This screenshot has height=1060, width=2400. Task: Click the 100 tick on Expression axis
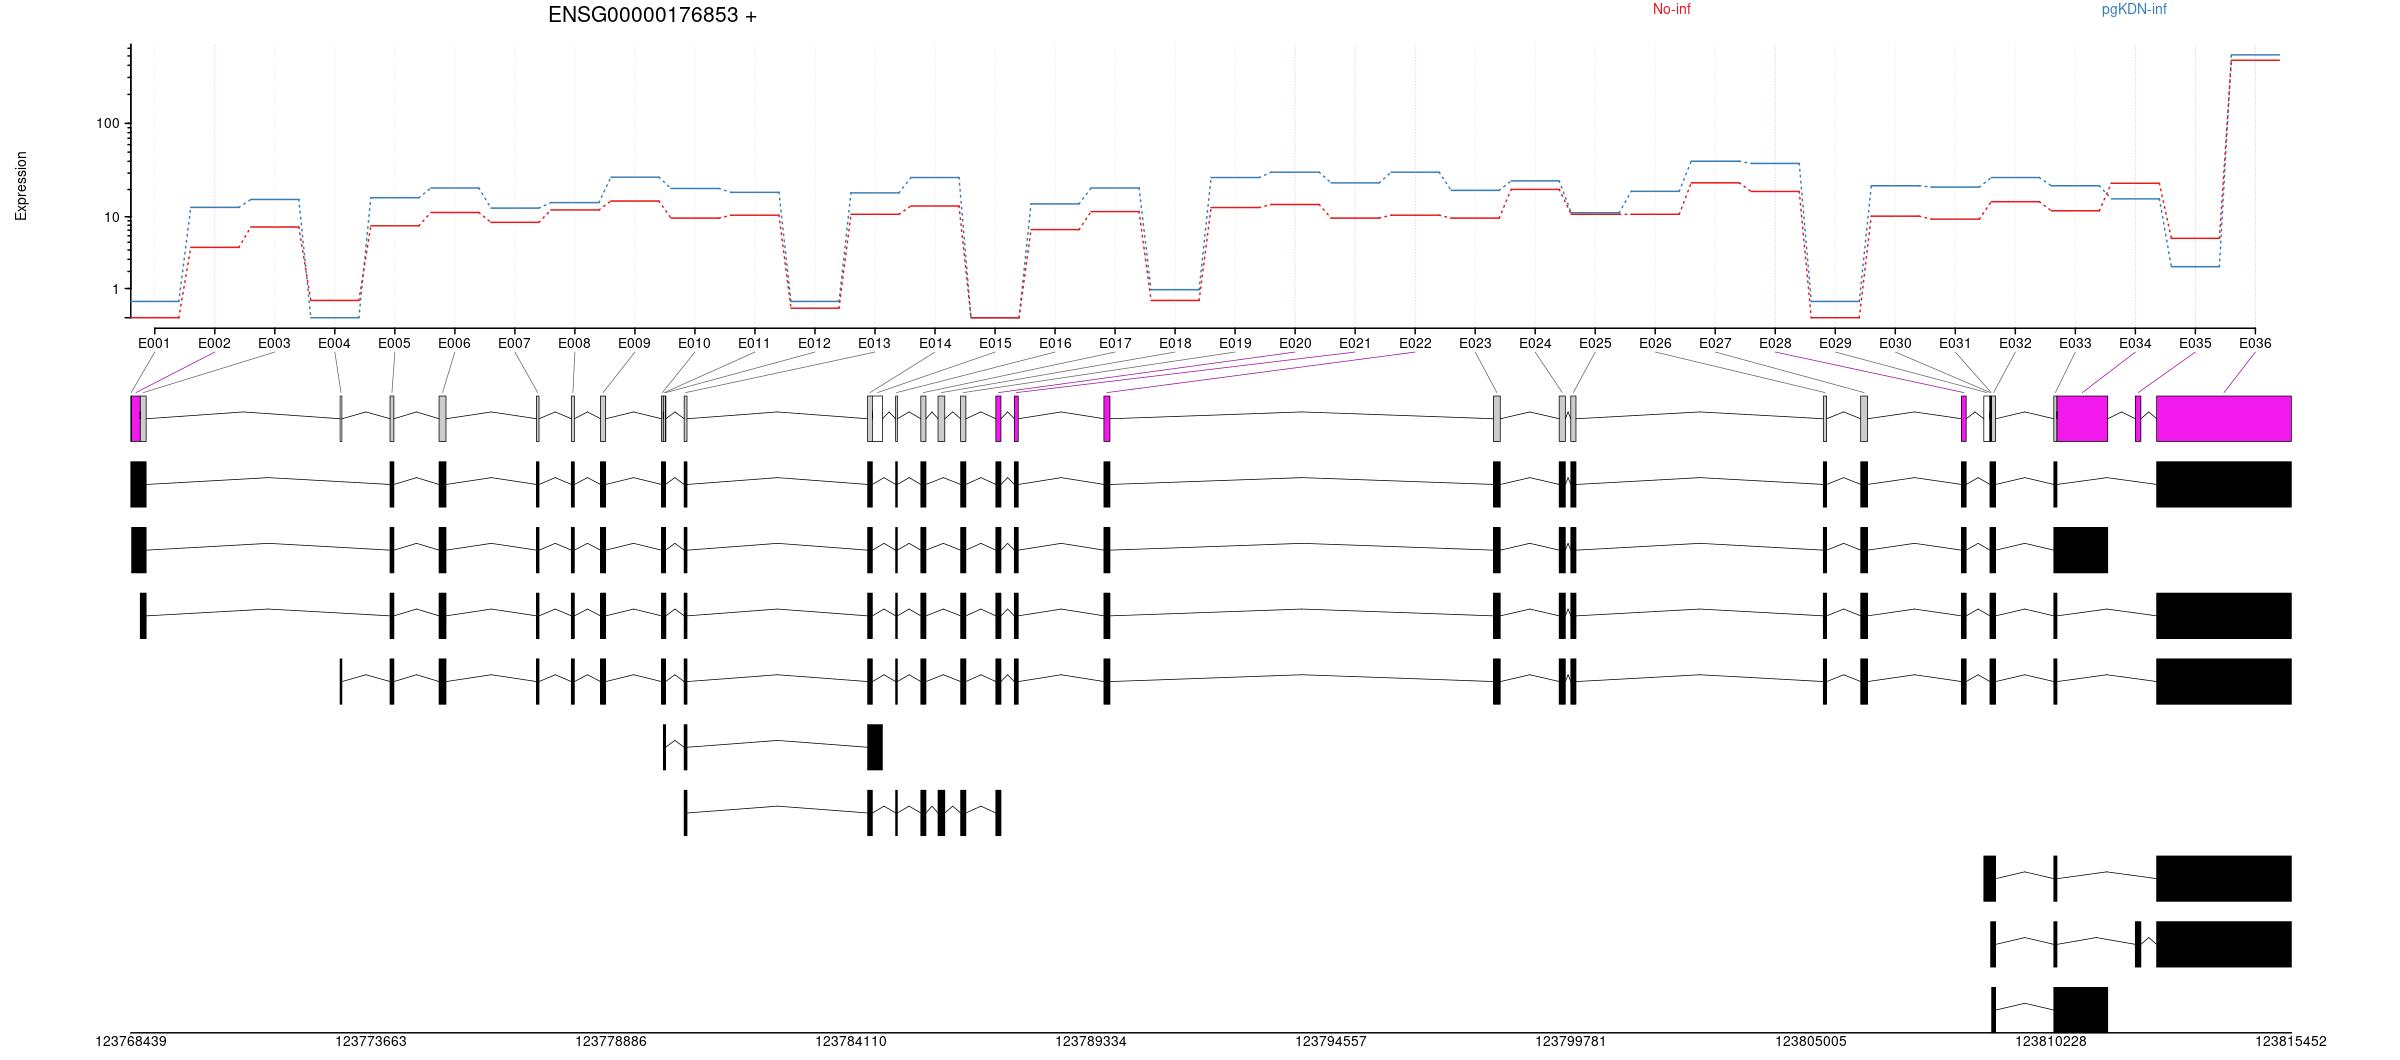[x=107, y=124]
